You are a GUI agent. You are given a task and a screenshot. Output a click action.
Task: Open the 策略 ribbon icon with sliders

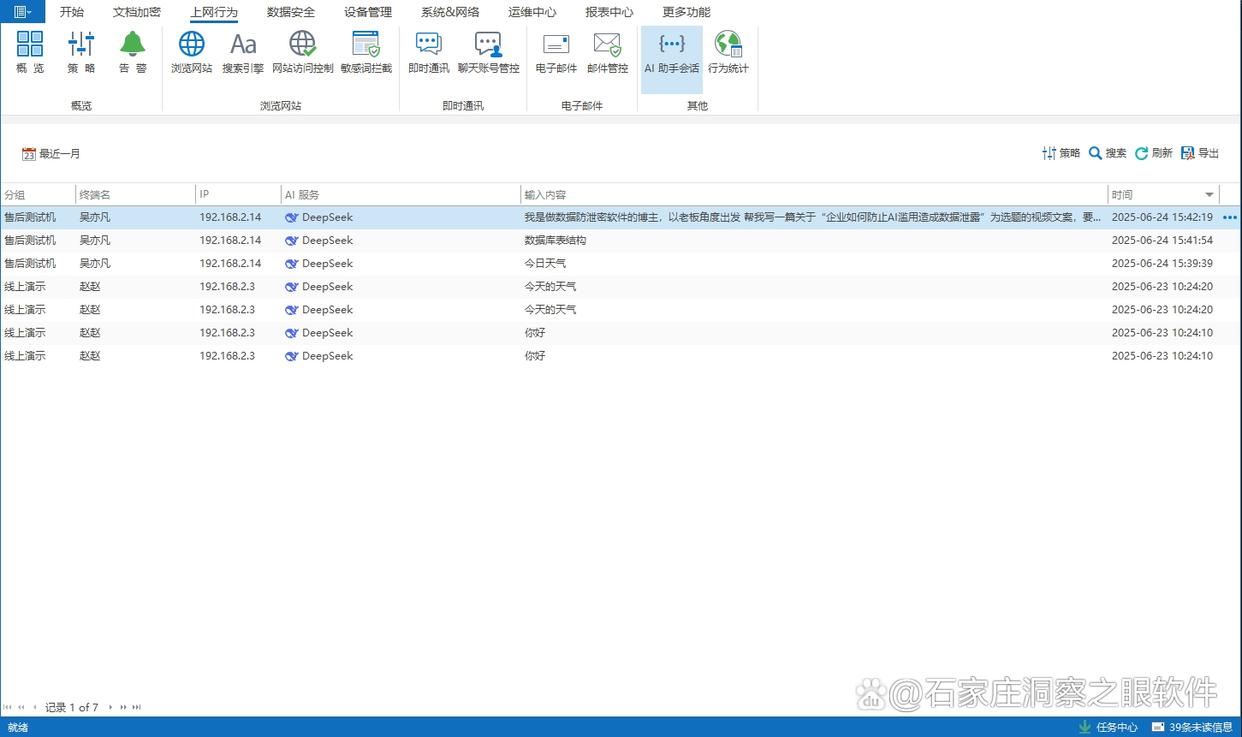(x=81, y=52)
